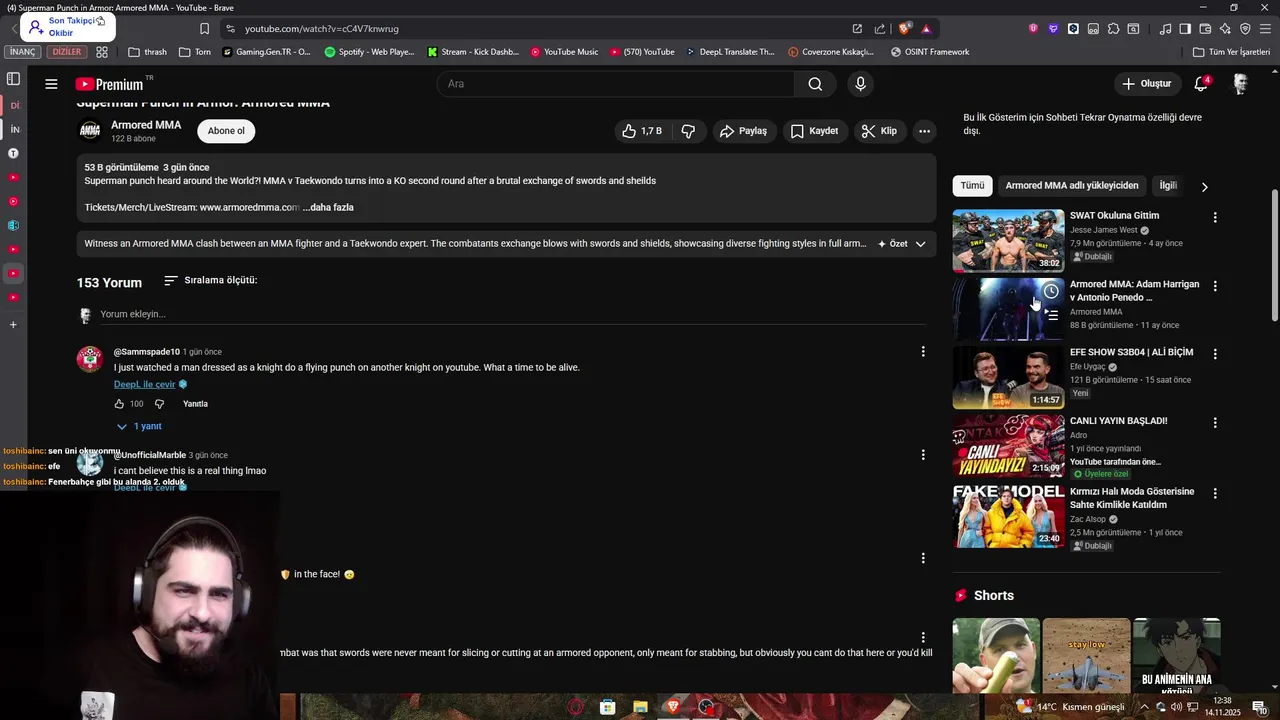Create a clip with Klip button
This screenshot has height=720, width=1280.
coord(879,131)
